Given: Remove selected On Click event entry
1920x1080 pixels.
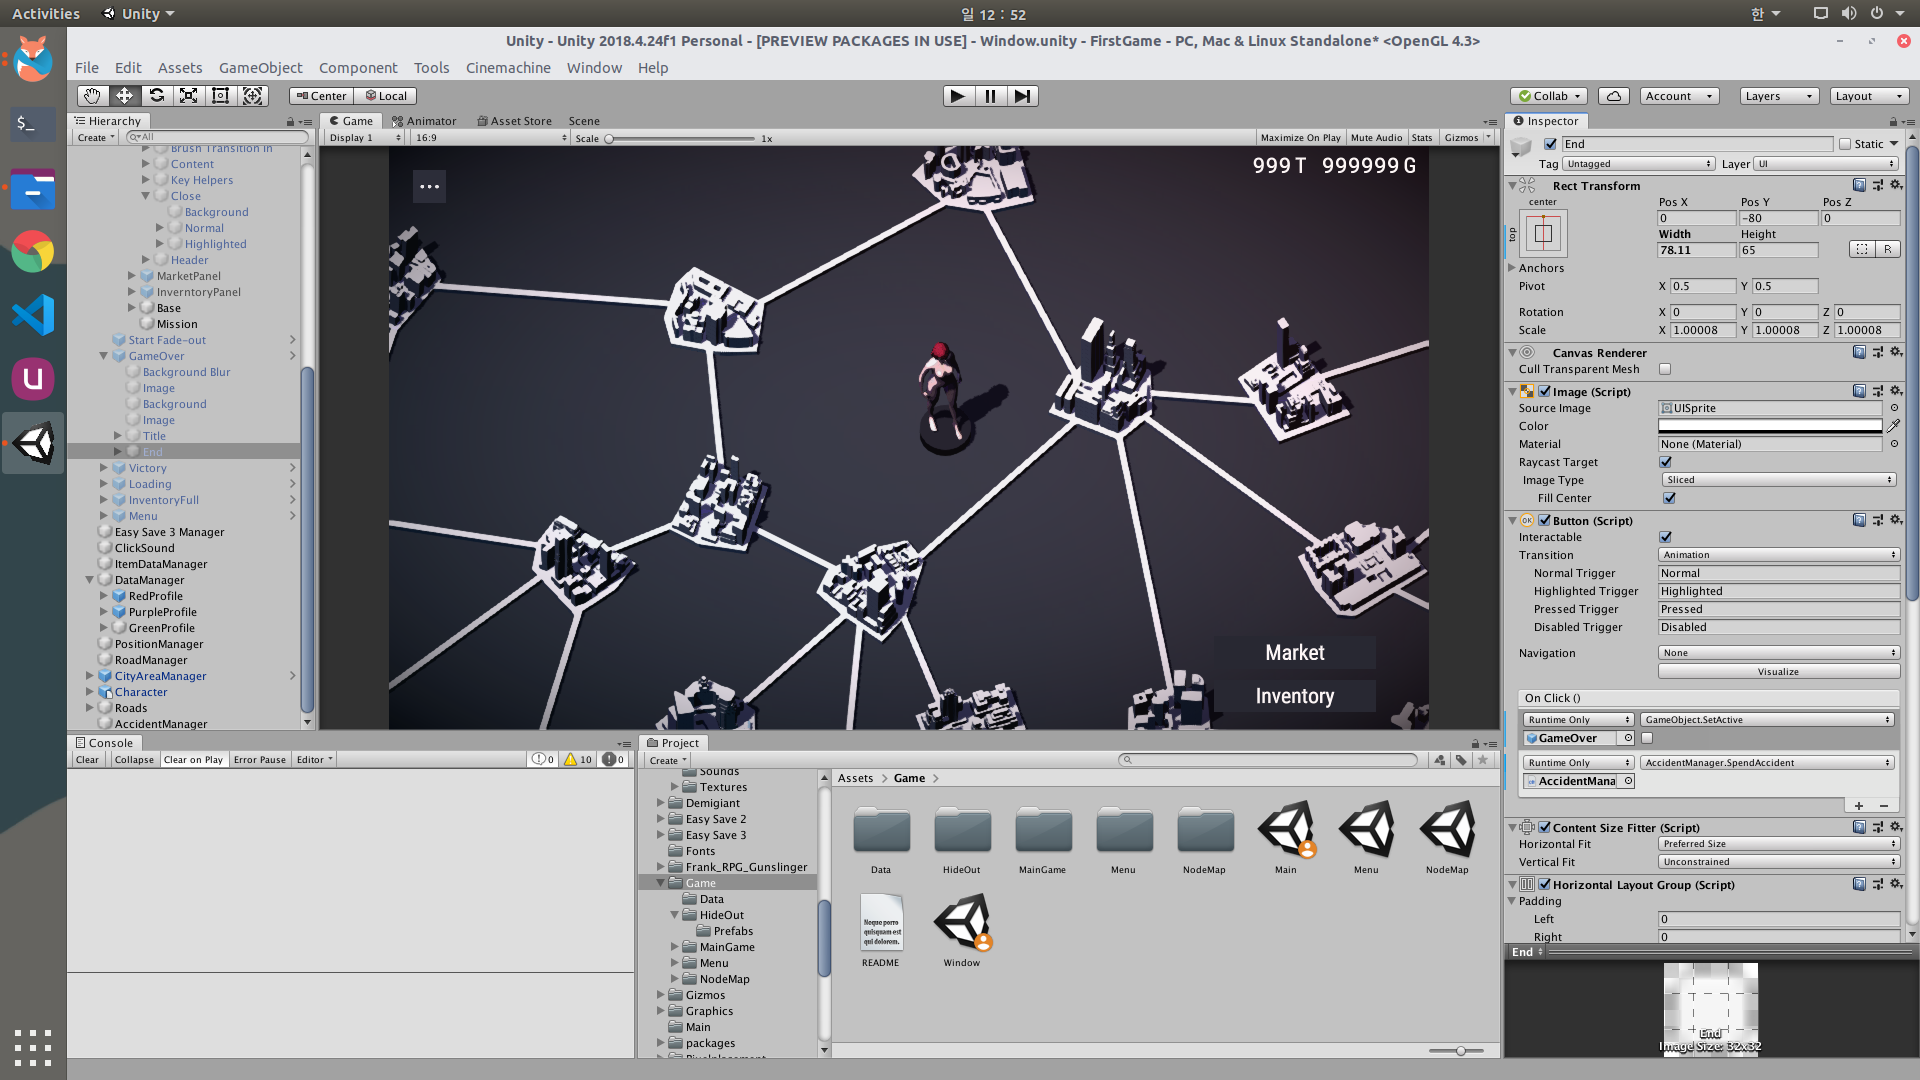Looking at the screenshot, I should coord(1884,806).
